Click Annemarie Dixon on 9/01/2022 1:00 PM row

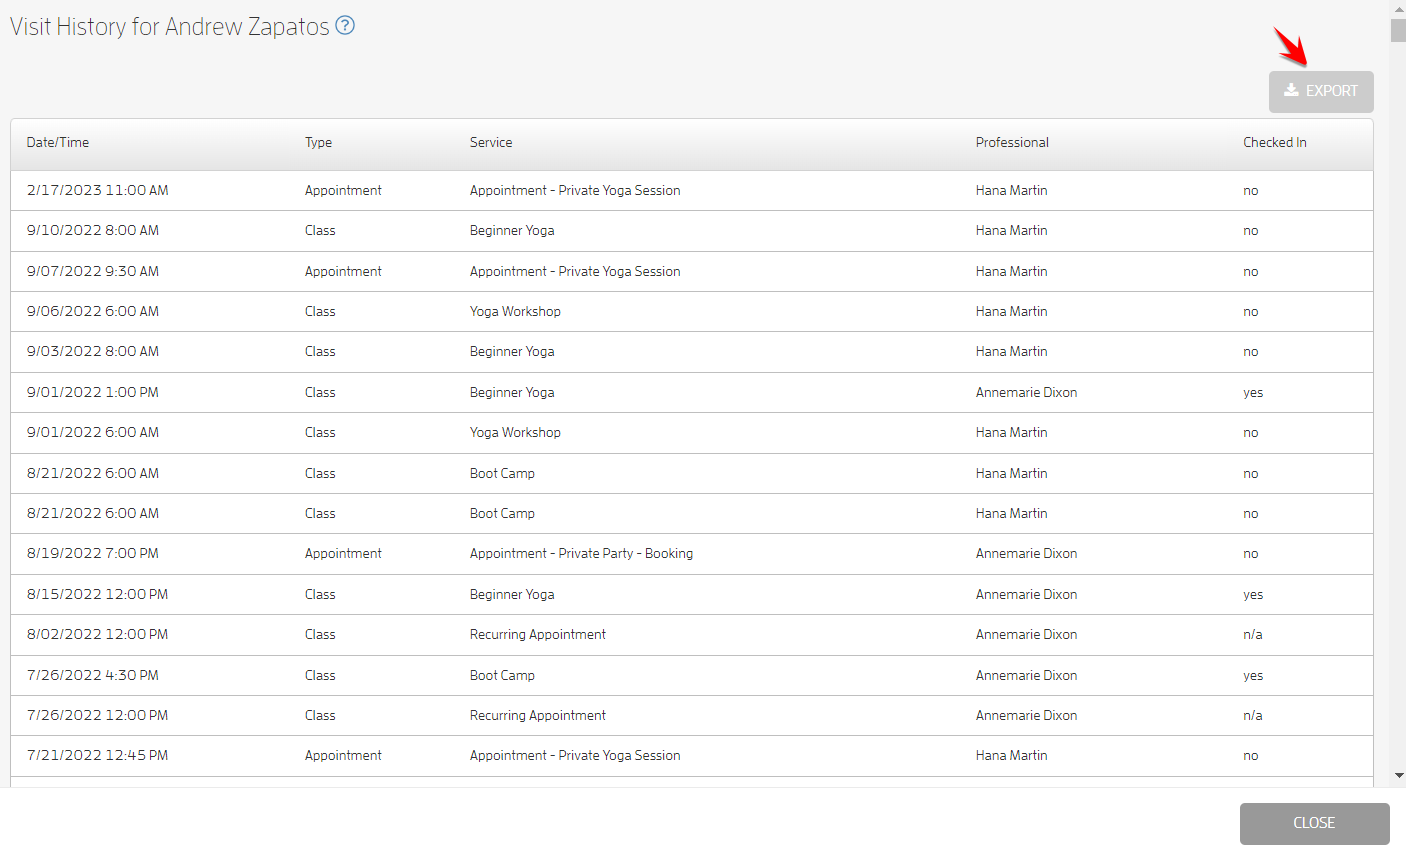coord(1026,392)
